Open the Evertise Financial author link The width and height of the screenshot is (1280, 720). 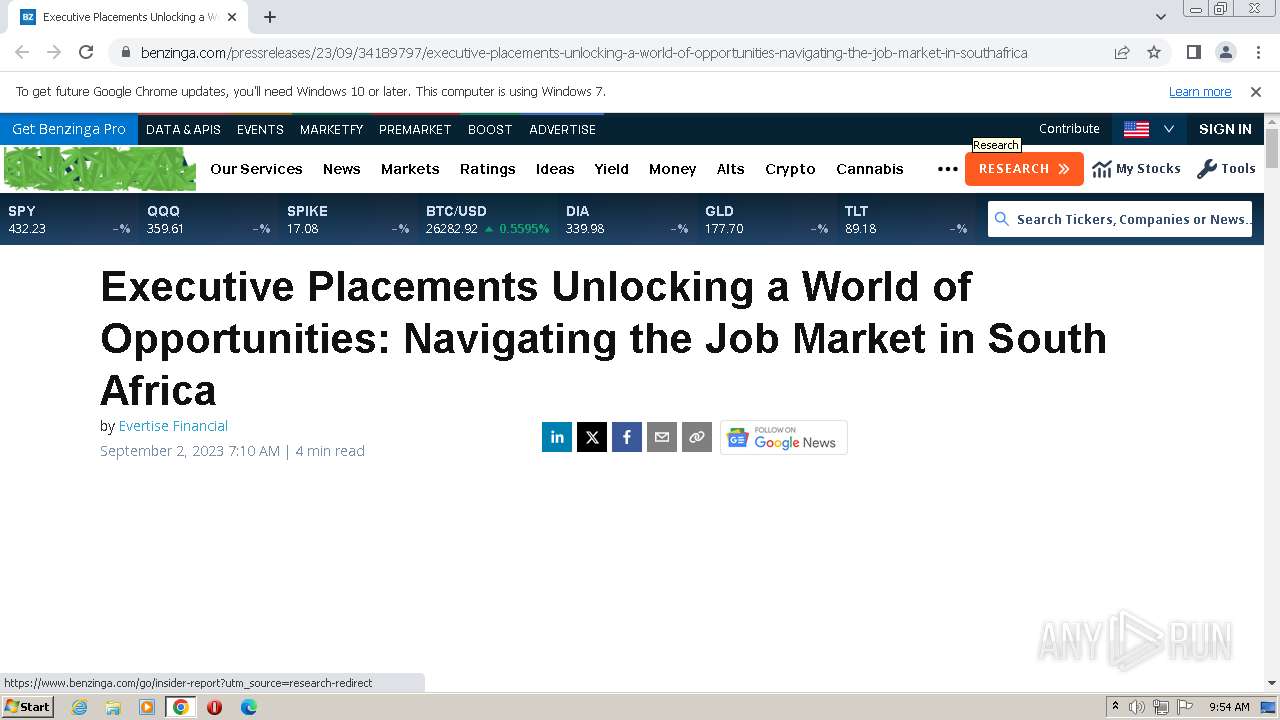(x=173, y=426)
